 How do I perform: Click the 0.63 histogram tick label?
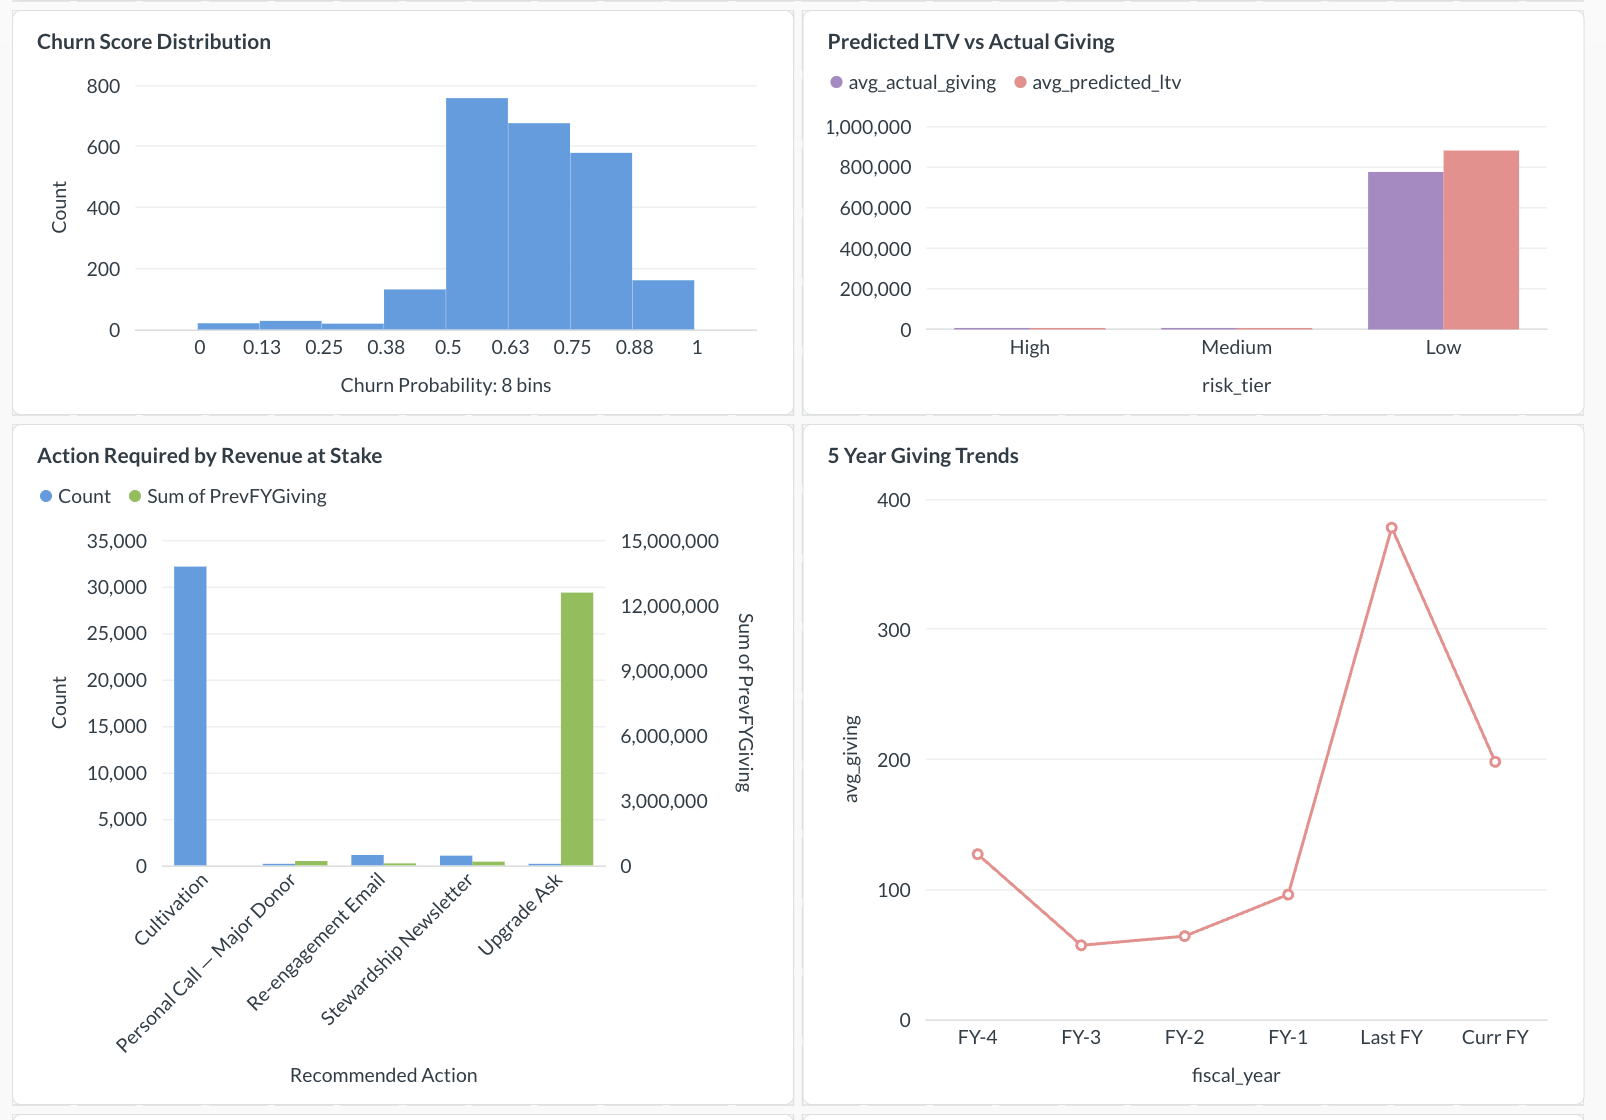[510, 348]
